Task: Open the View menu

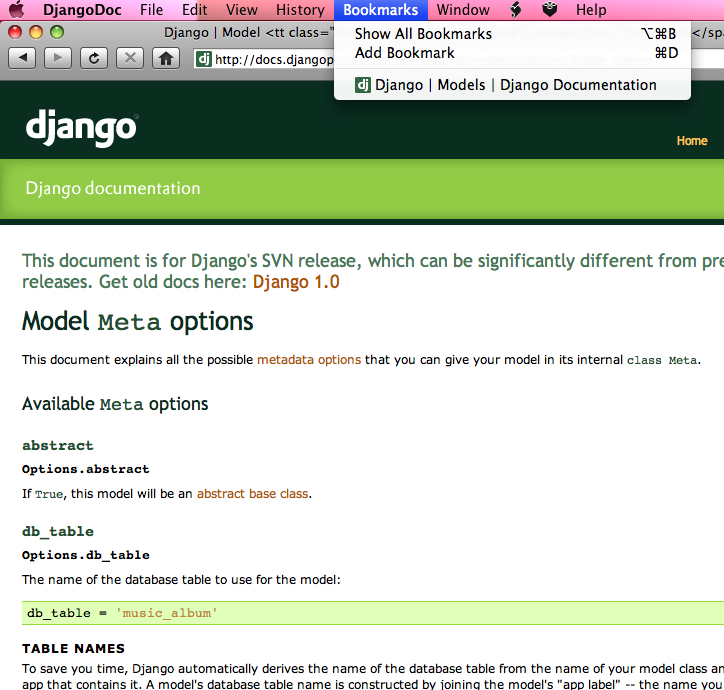Action: [x=241, y=10]
